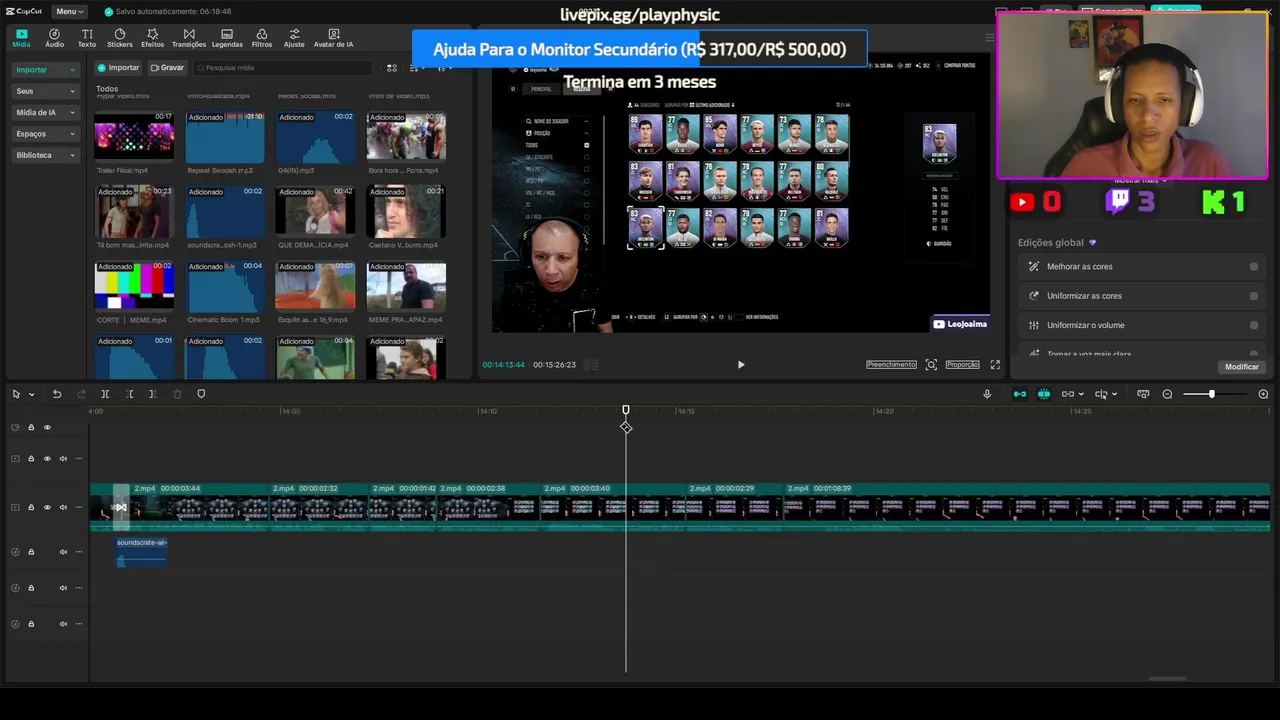Switch to the Texto tab

pyautogui.click(x=87, y=38)
